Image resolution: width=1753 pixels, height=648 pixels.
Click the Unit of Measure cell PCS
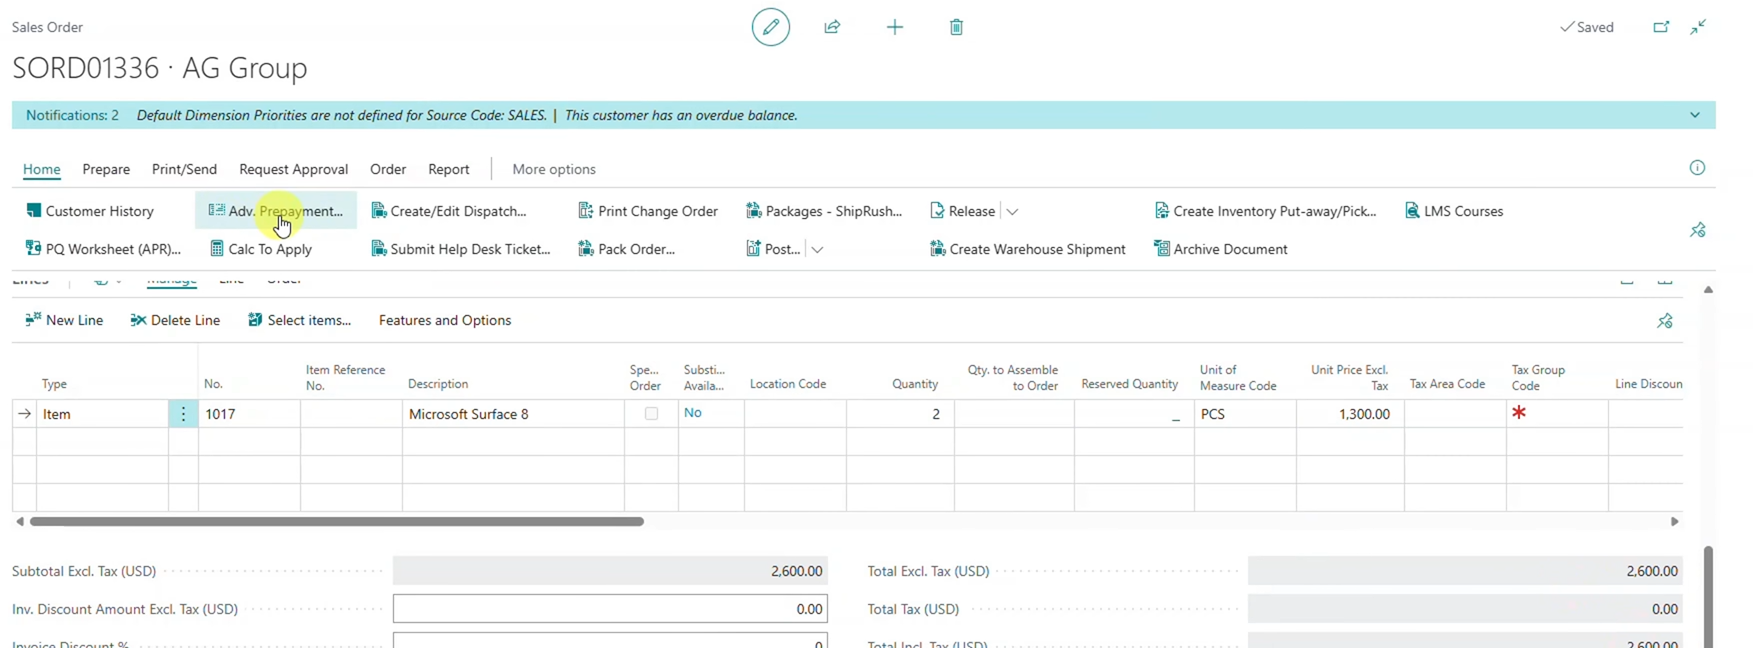pos(1245,413)
